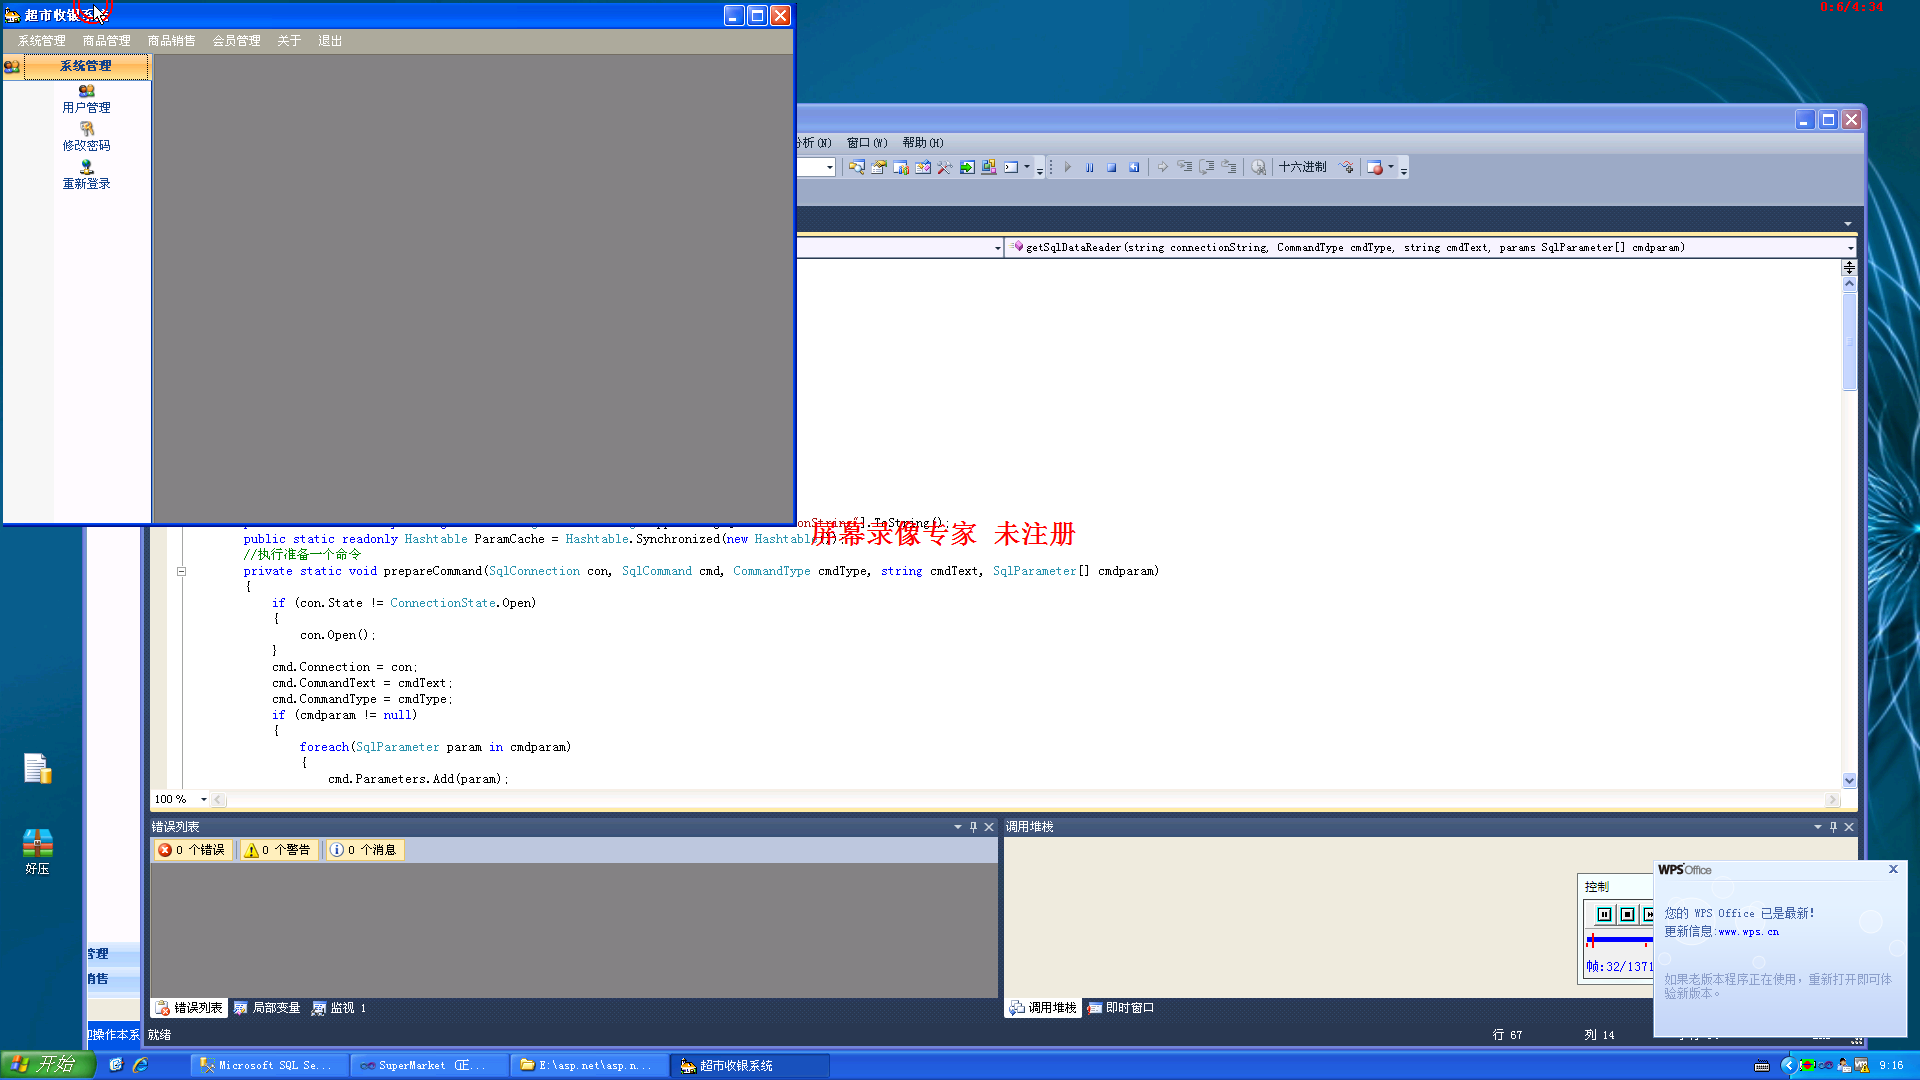Open 商品销售 menu in cashier app
Viewport: 1920px width, 1080px height.
coord(171,41)
